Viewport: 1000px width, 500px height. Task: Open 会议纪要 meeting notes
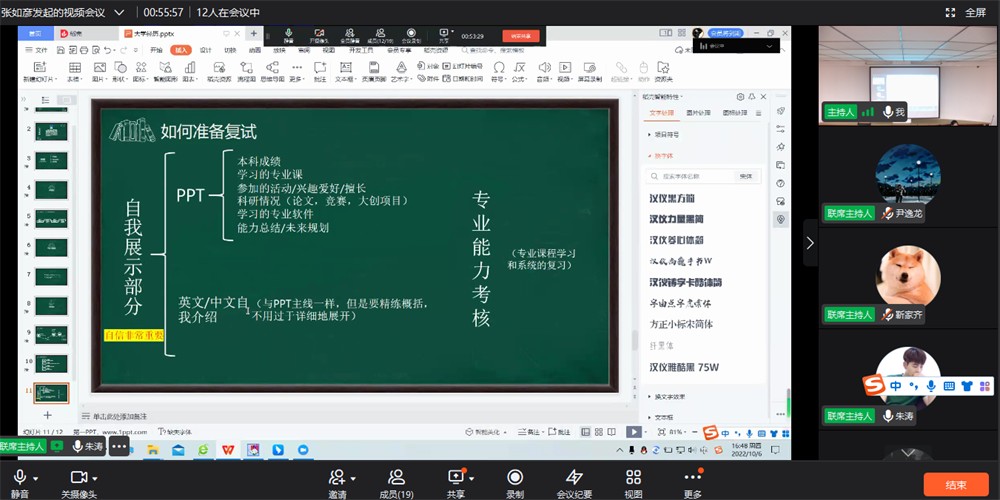574,478
